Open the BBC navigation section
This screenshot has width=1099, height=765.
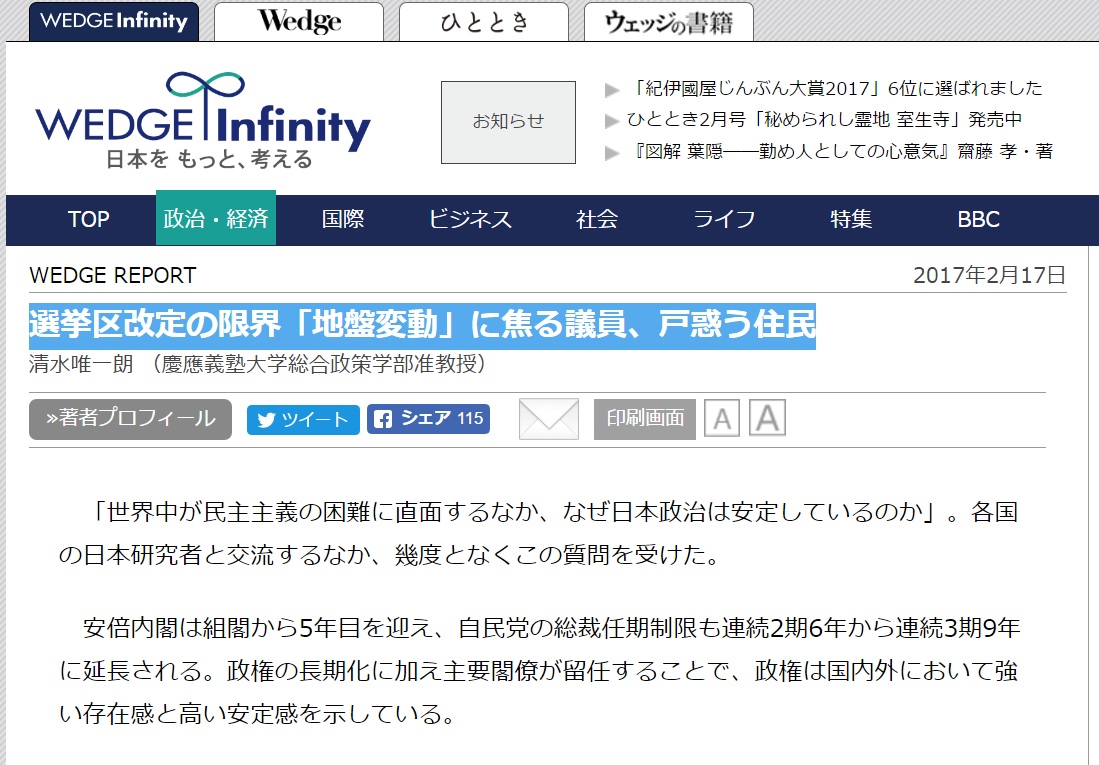977,219
